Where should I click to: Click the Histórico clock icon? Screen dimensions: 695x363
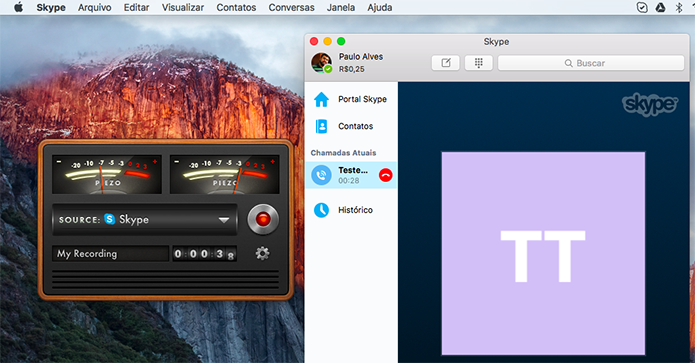(x=321, y=210)
